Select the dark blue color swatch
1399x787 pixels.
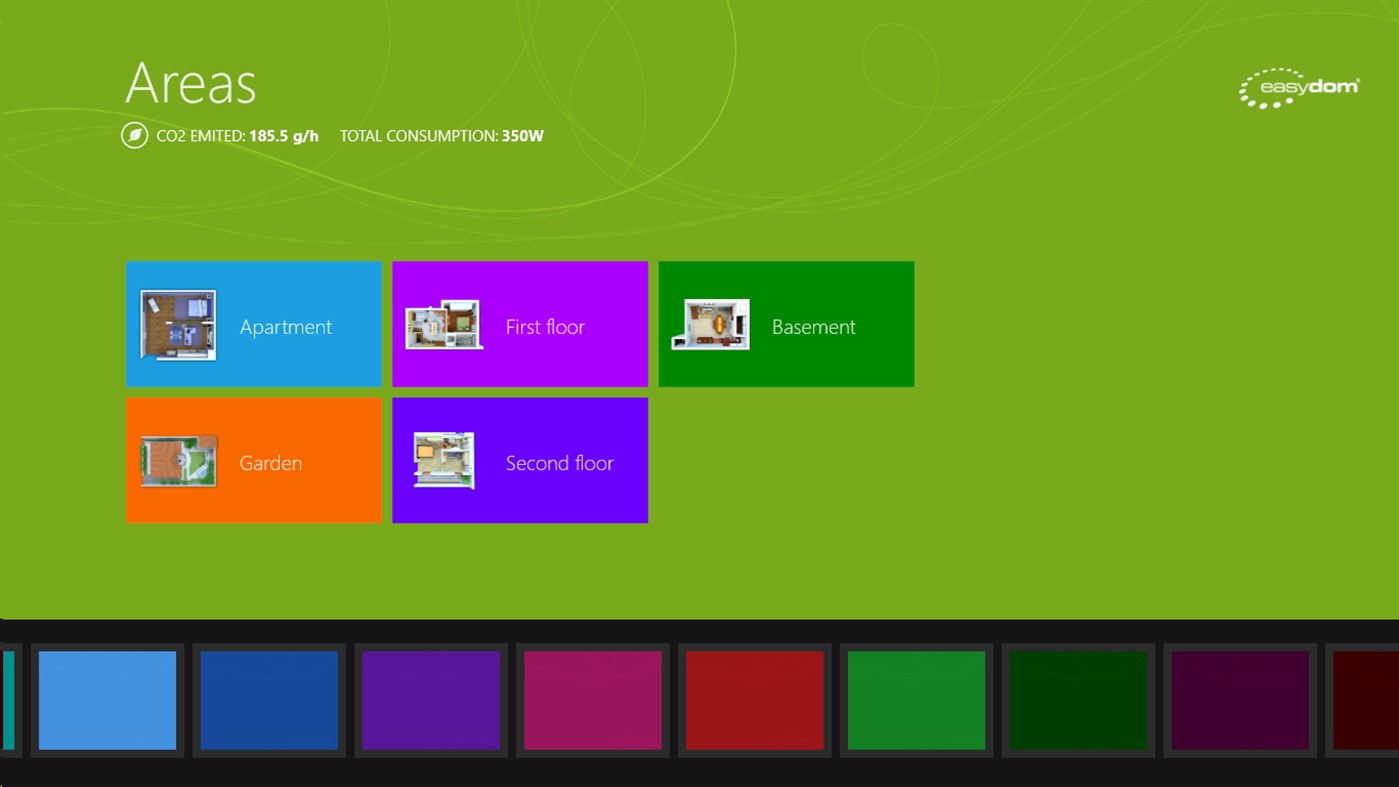[x=269, y=700]
